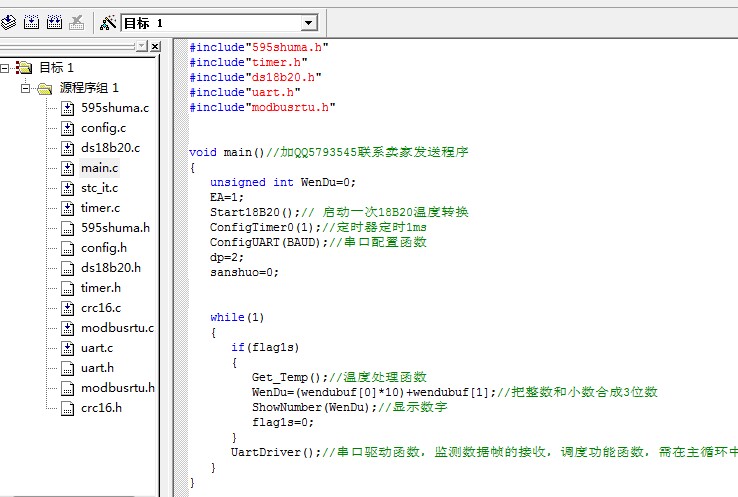
Task: Select stc_it.c in the source group
Action: click(x=99, y=188)
